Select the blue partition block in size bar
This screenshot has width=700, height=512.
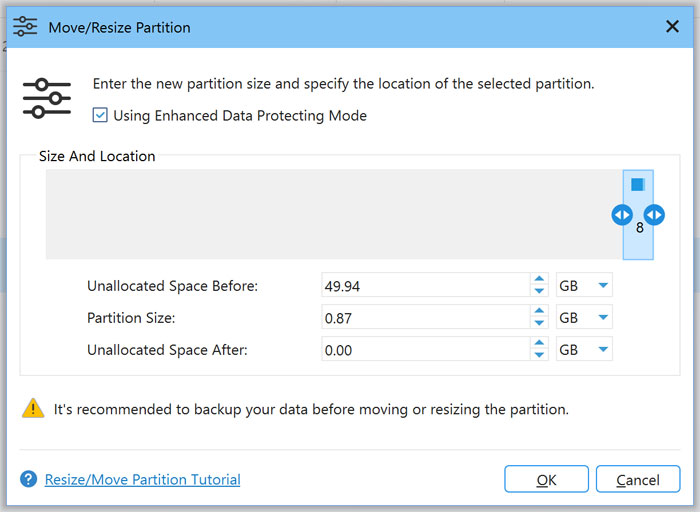coord(638,214)
